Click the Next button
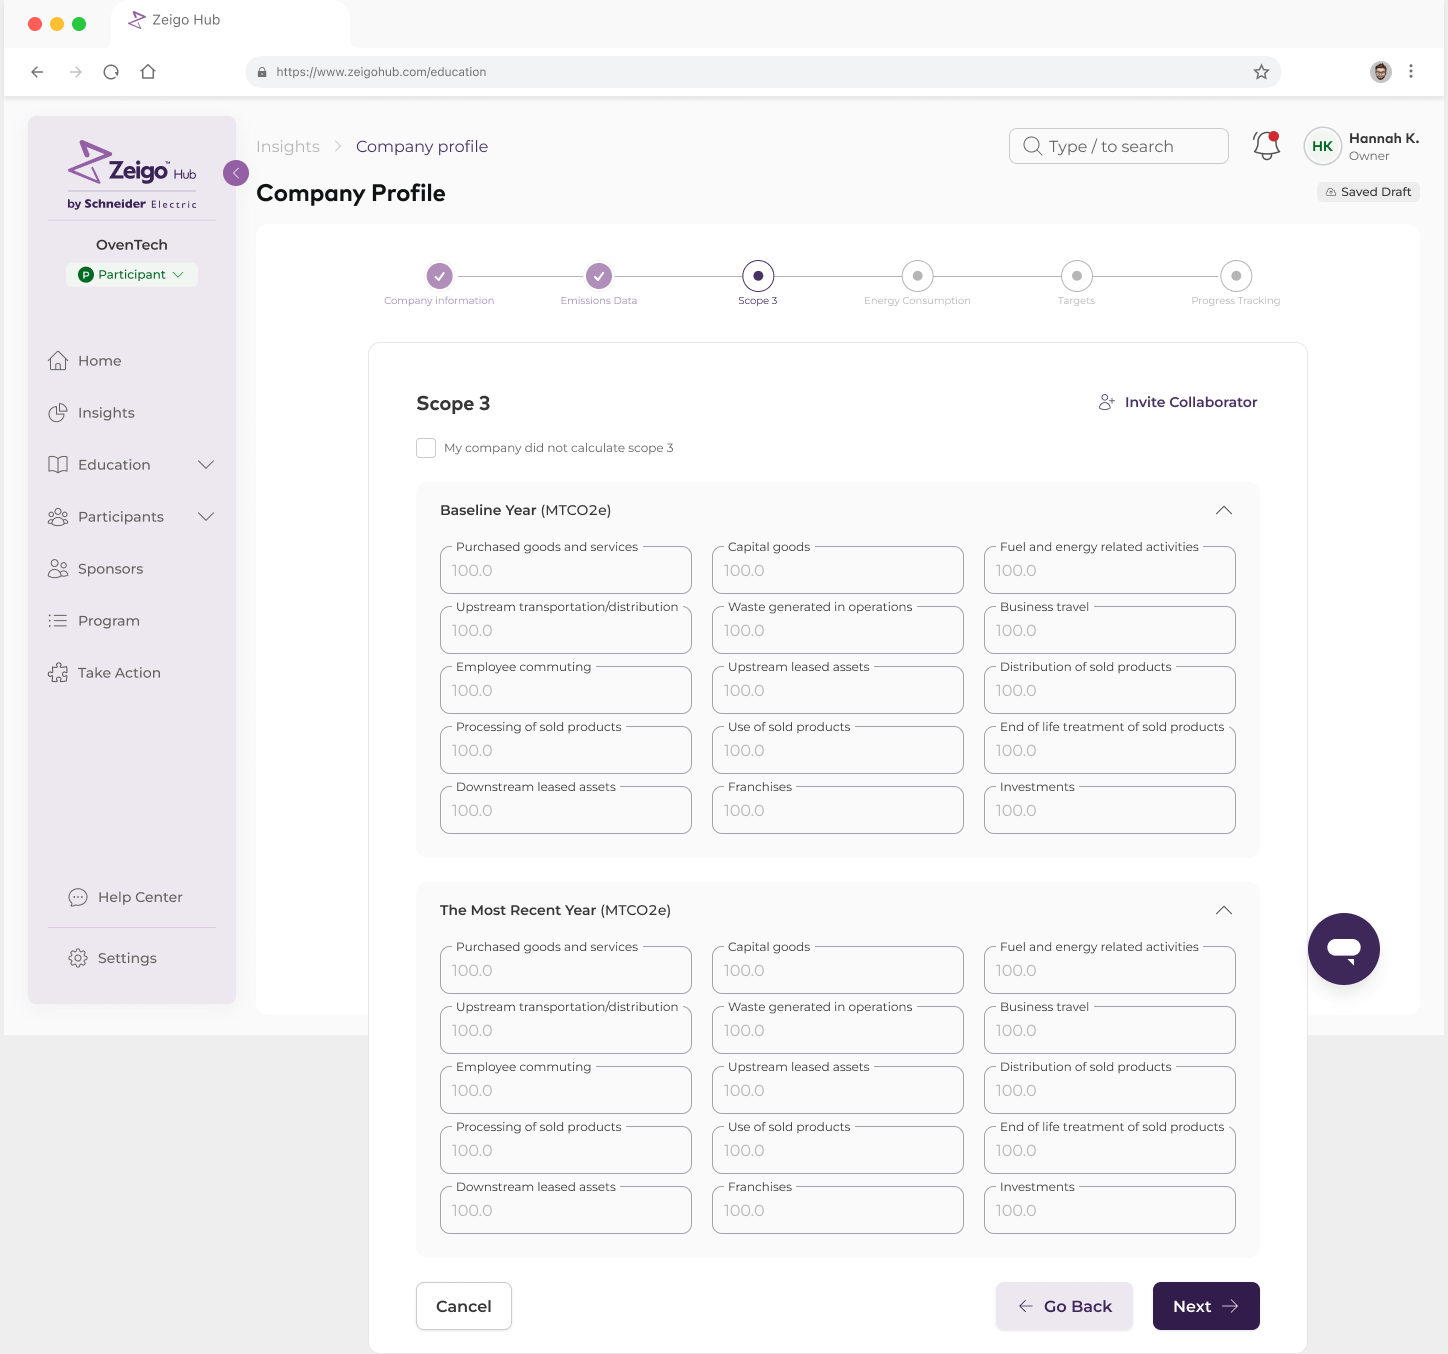Viewport: 1448px width, 1354px height. (1206, 1306)
